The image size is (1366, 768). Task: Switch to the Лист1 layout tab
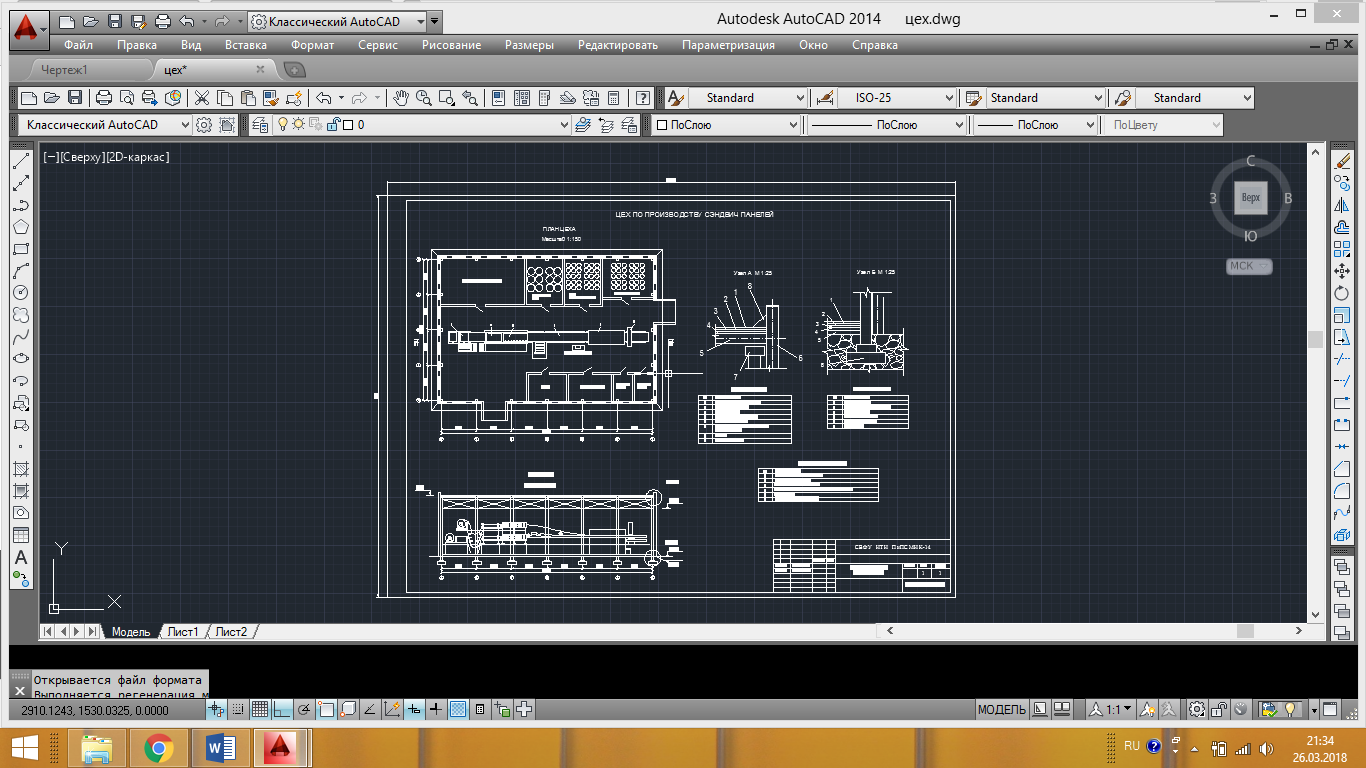click(182, 632)
